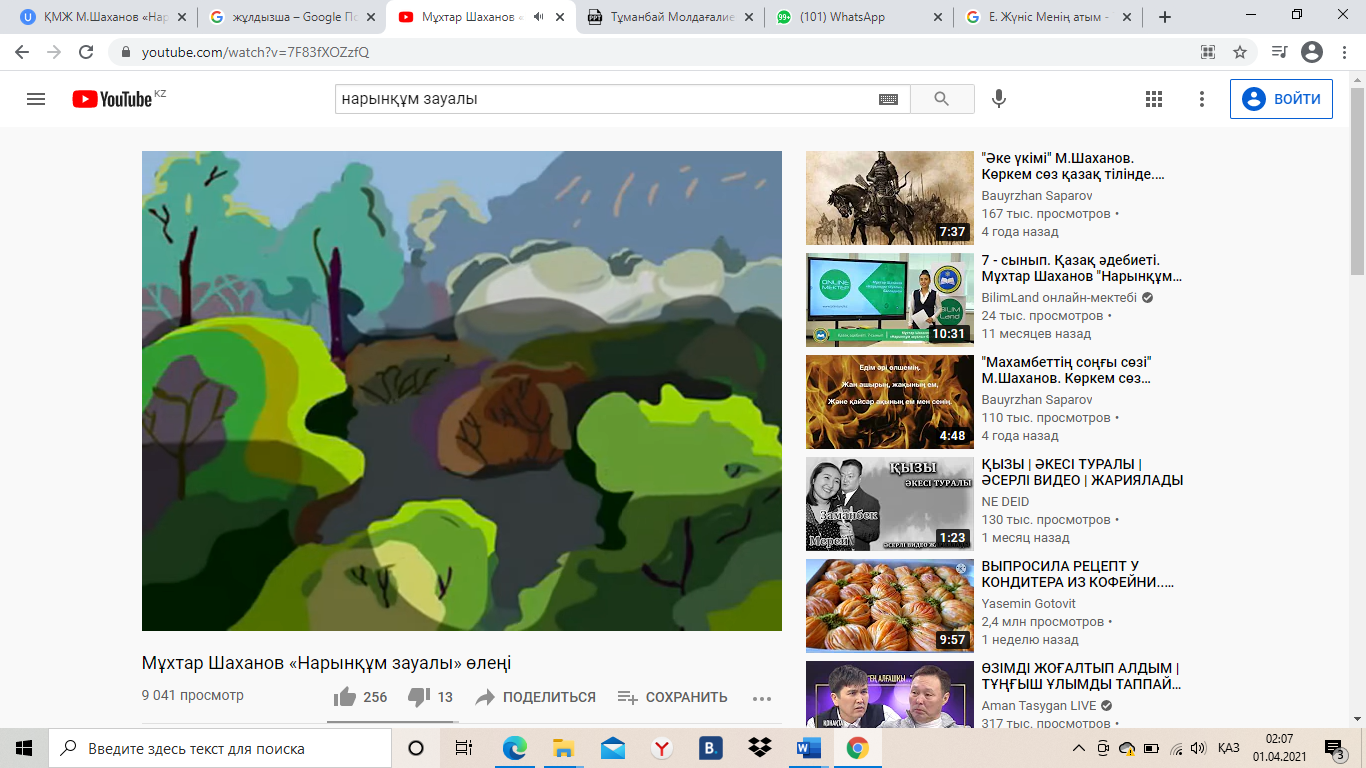Show hidden system tray icons
1366x768 pixels.
tap(1079, 748)
